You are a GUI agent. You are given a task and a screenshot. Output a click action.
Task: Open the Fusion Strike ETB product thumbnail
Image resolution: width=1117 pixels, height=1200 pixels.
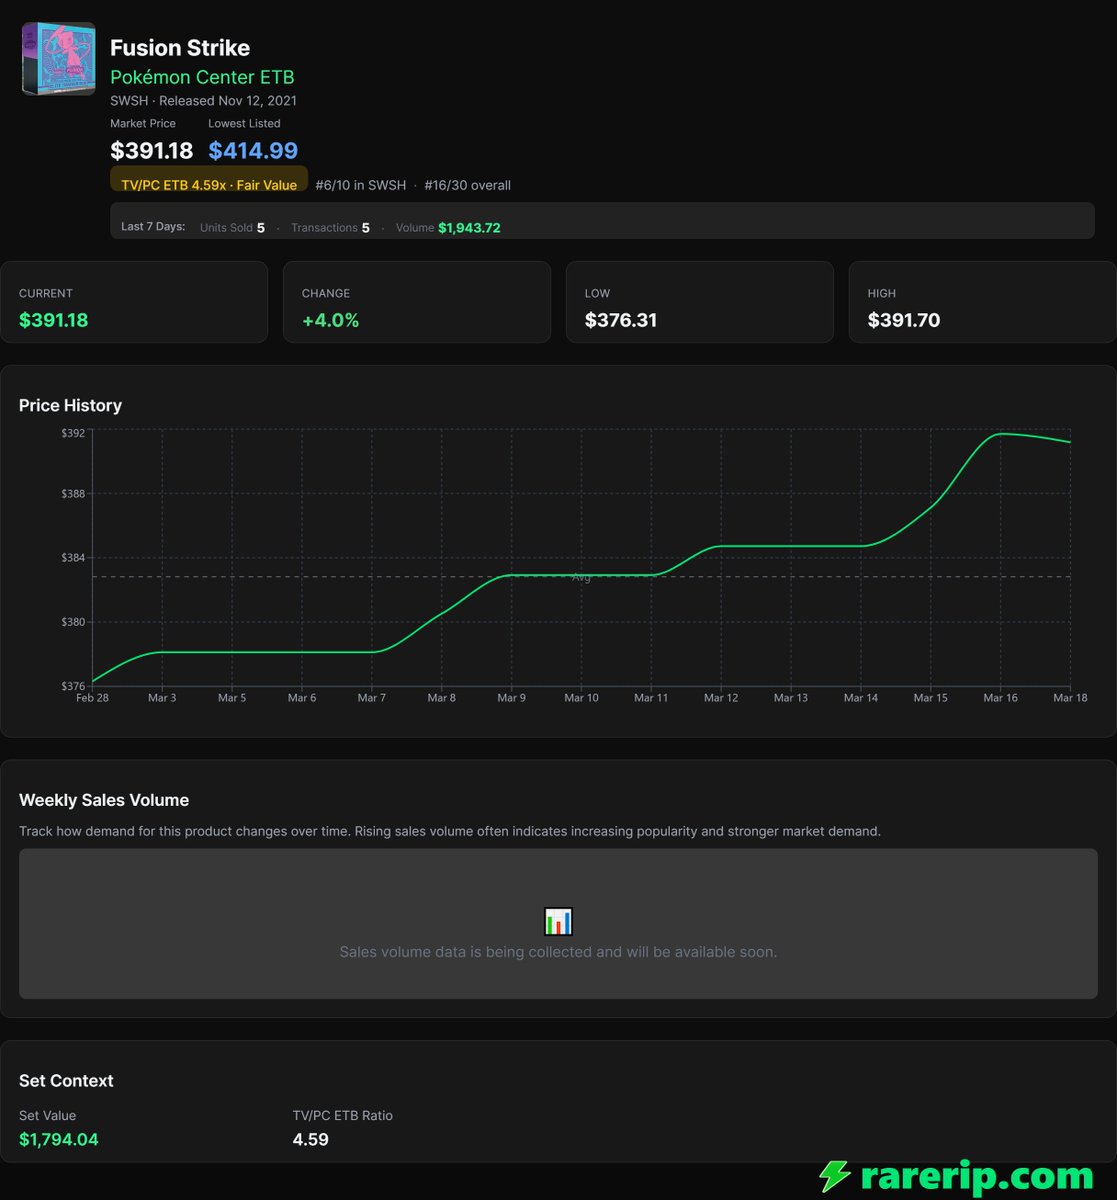click(x=59, y=59)
